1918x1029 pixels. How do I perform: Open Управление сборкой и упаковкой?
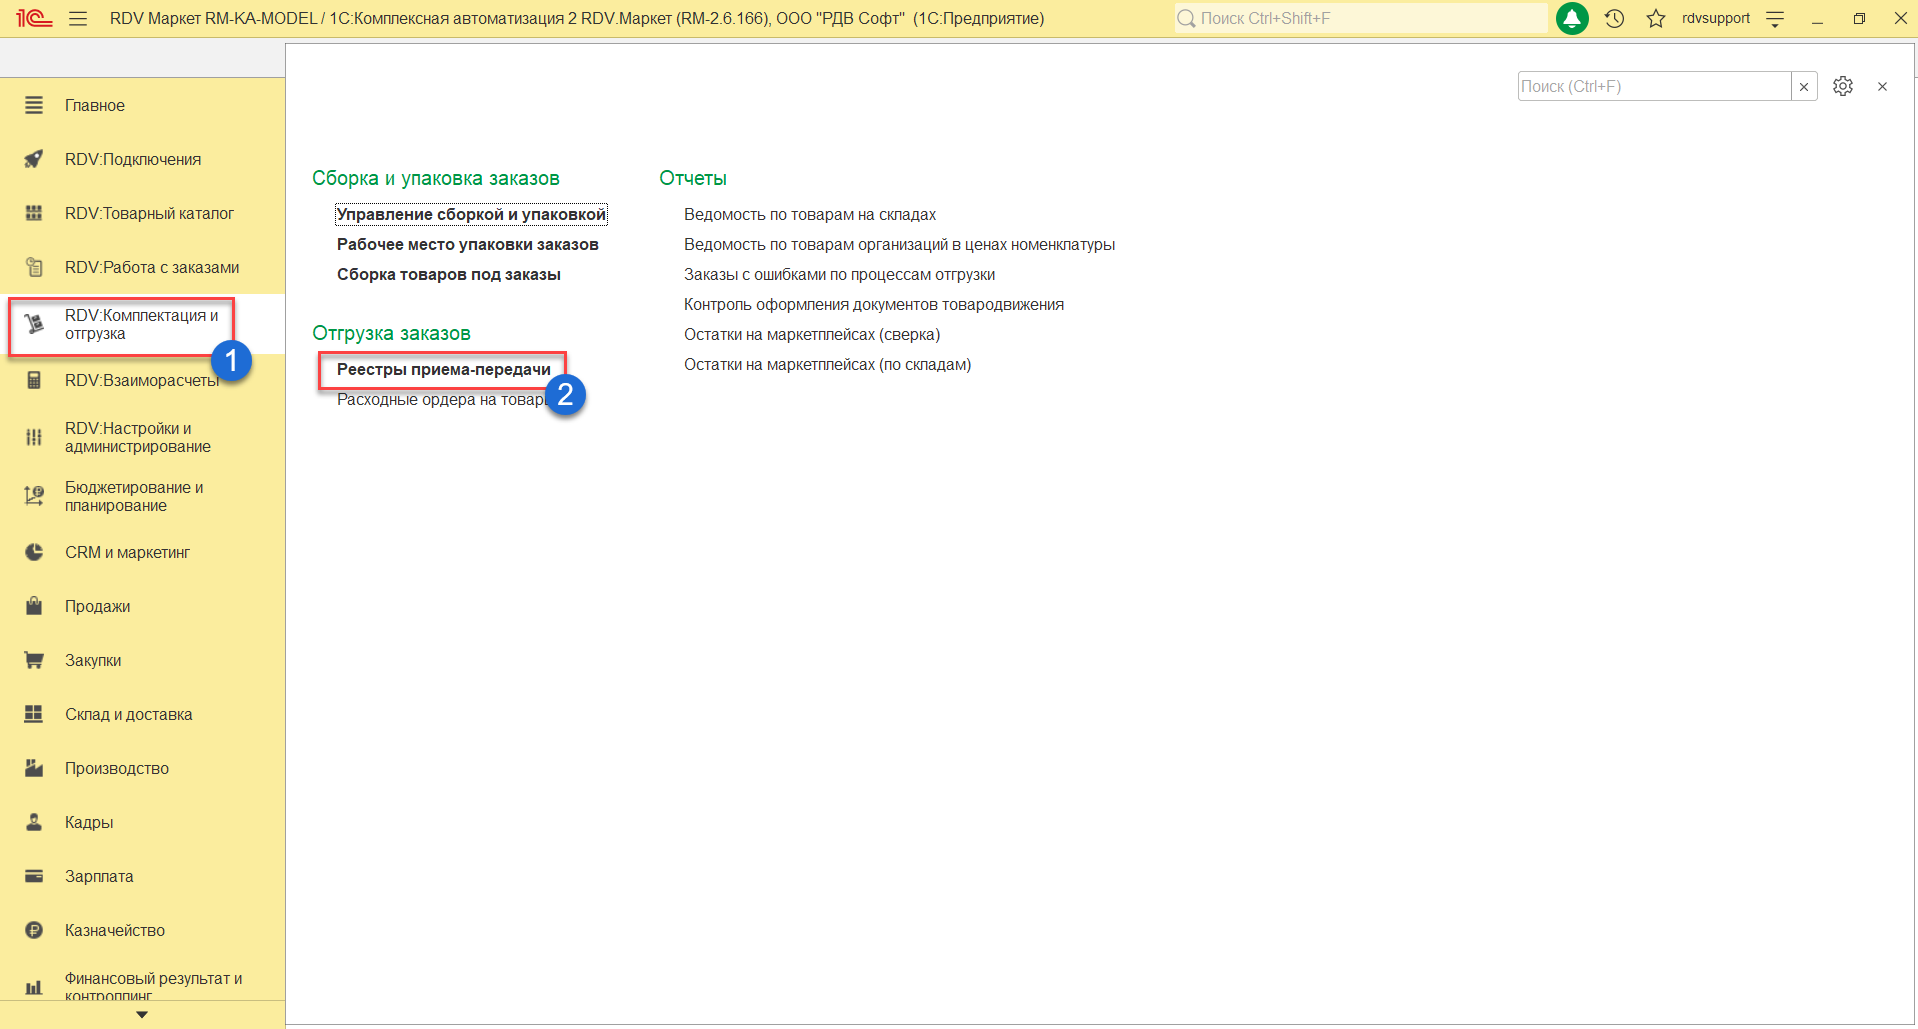click(x=471, y=214)
